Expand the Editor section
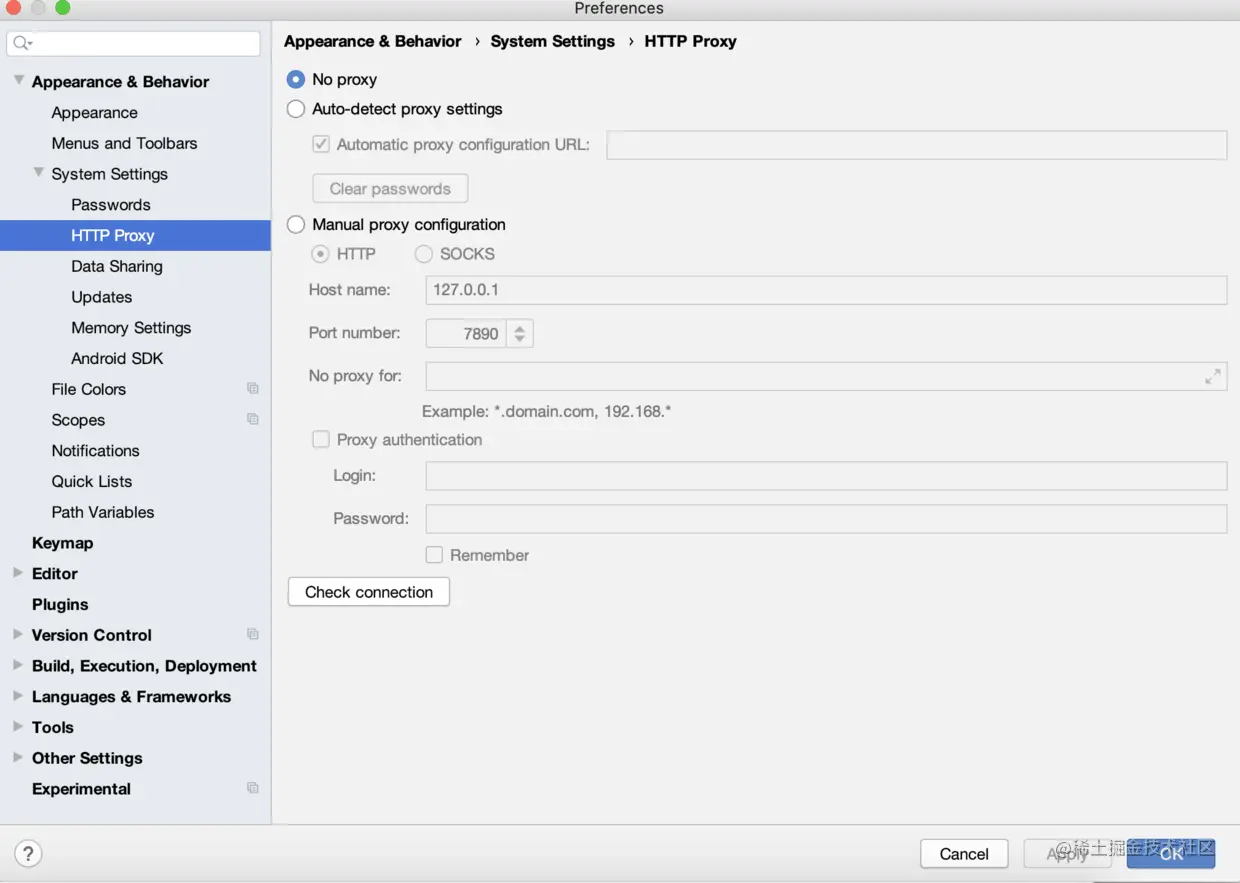The height and width of the screenshot is (883, 1240). (x=18, y=573)
